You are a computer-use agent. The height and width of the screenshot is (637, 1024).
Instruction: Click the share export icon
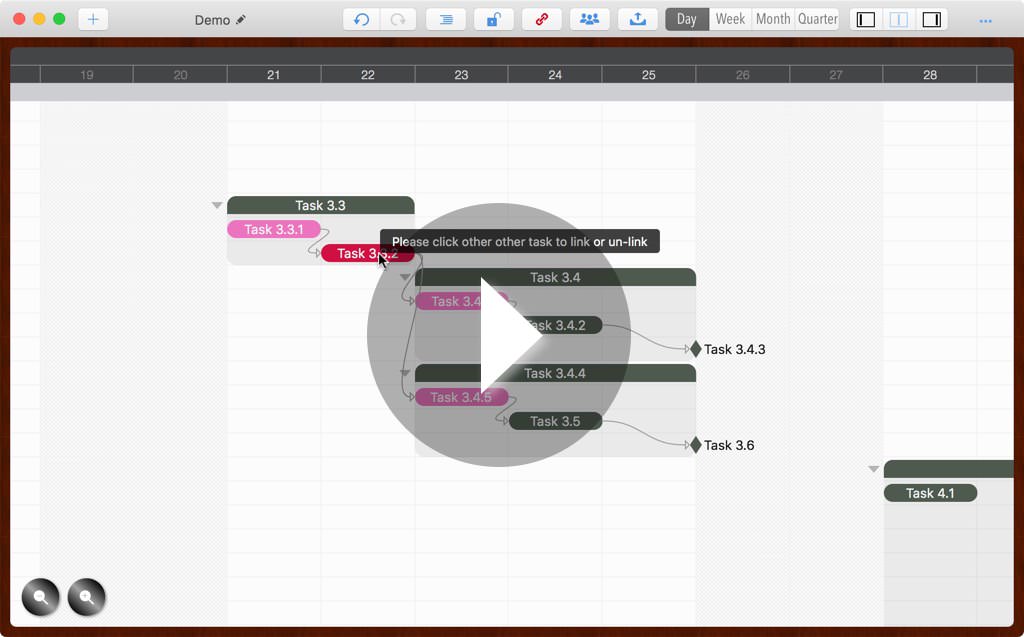(x=638, y=19)
